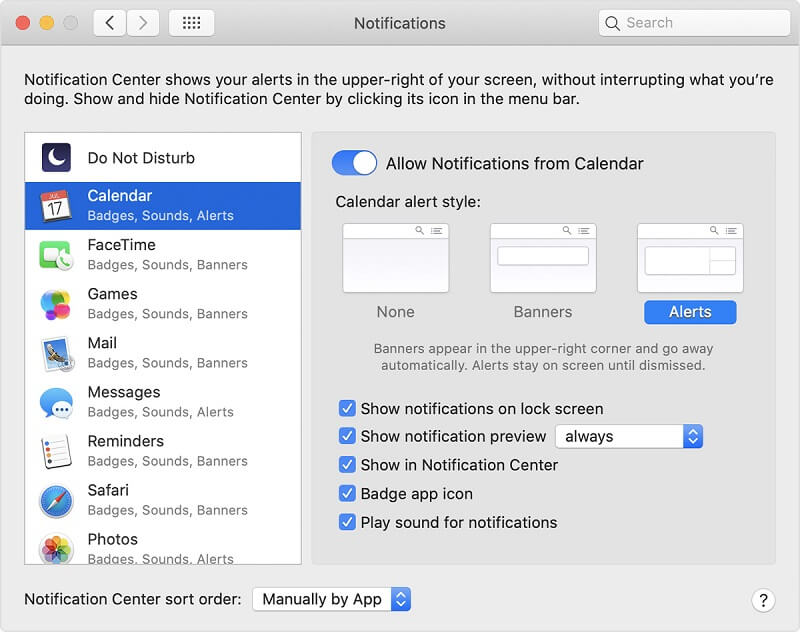
Task: Toggle Allow Notifications from Calendar switch
Action: pyautogui.click(x=354, y=164)
